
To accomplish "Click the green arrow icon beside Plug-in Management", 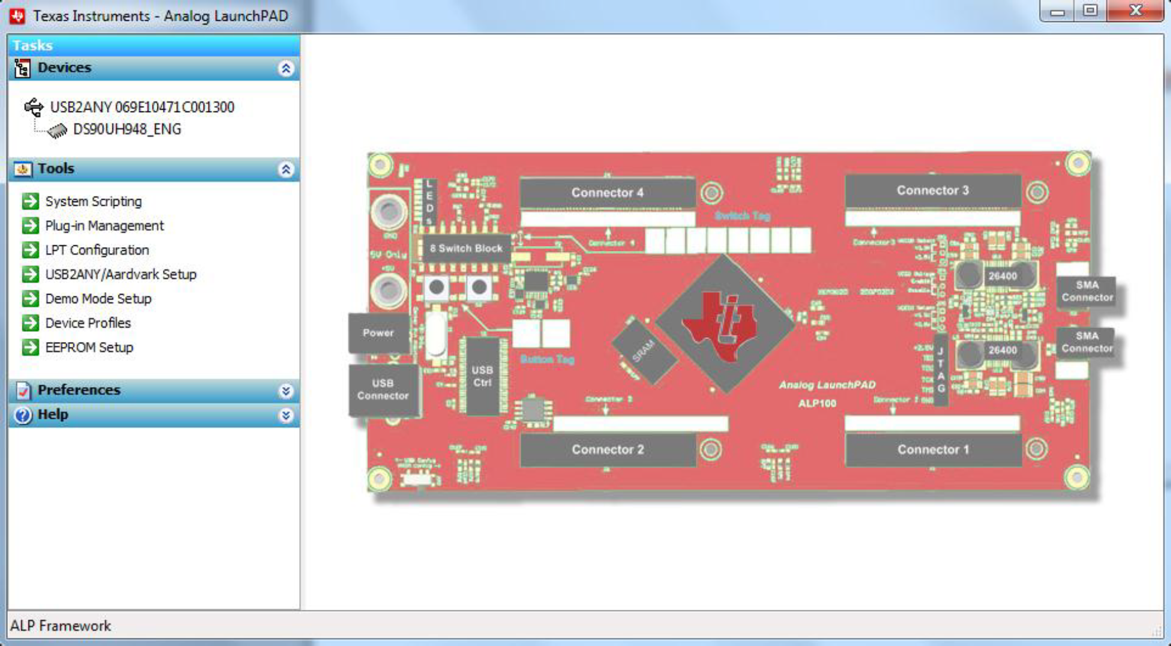I will click(30, 226).
